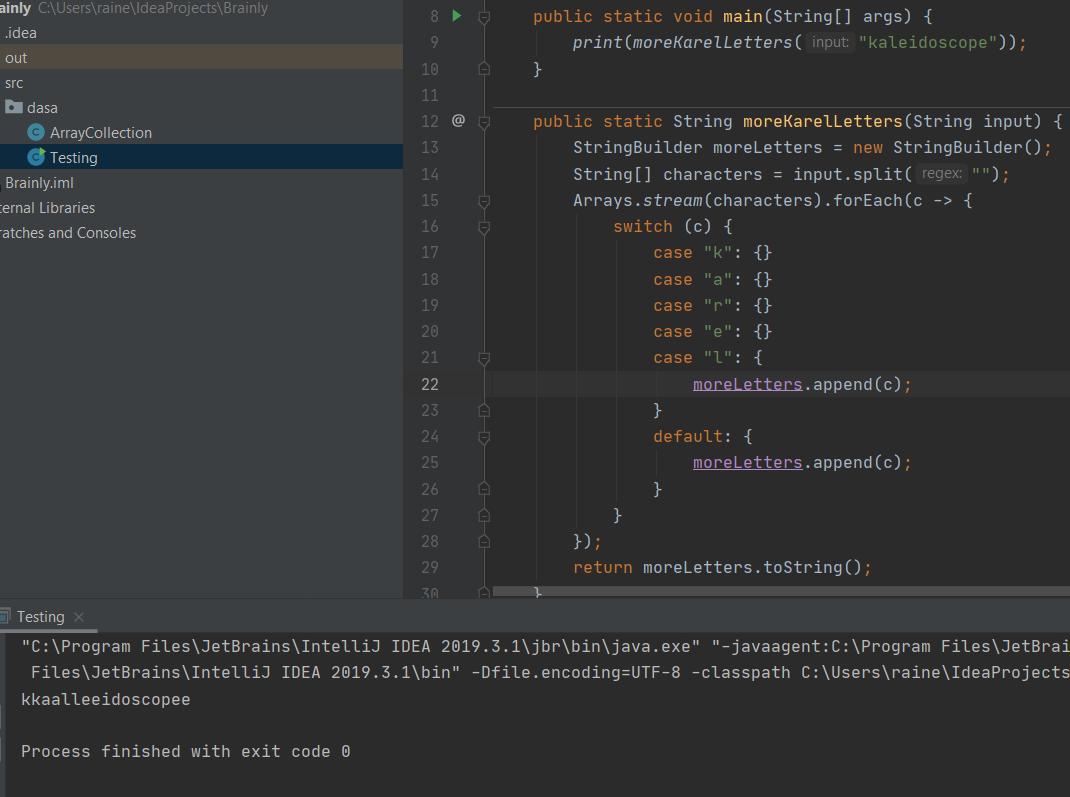1070x797 pixels.
Task: Select the src folder in project tree
Action: click(14, 83)
